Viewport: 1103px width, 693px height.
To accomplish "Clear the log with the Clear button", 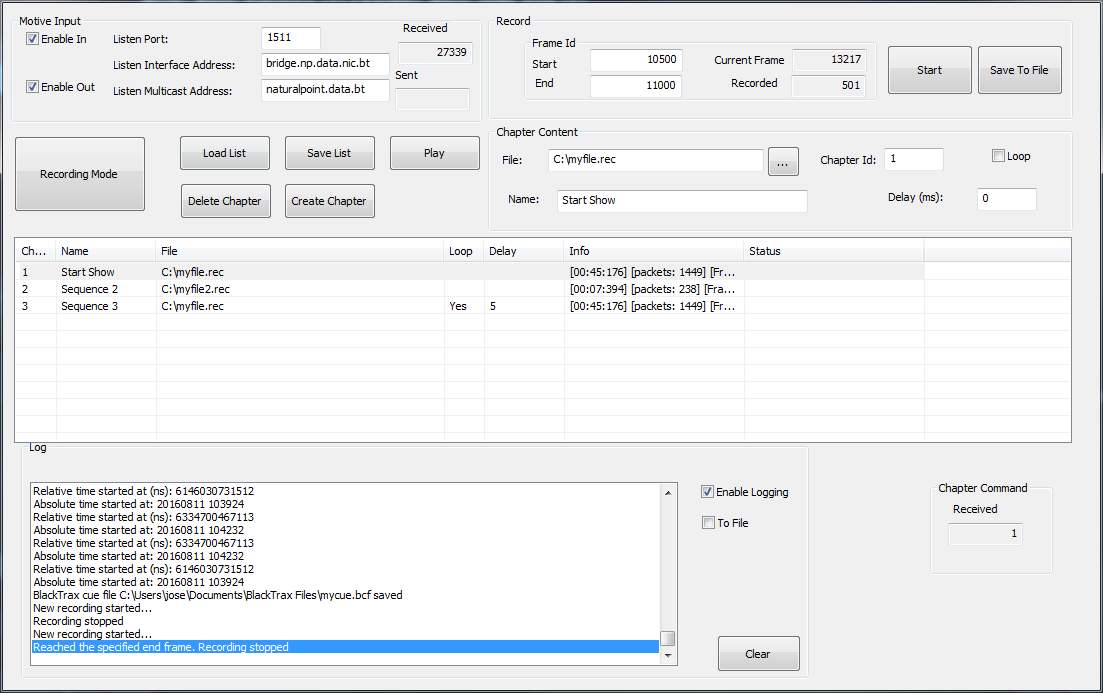I will pyautogui.click(x=758, y=654).
